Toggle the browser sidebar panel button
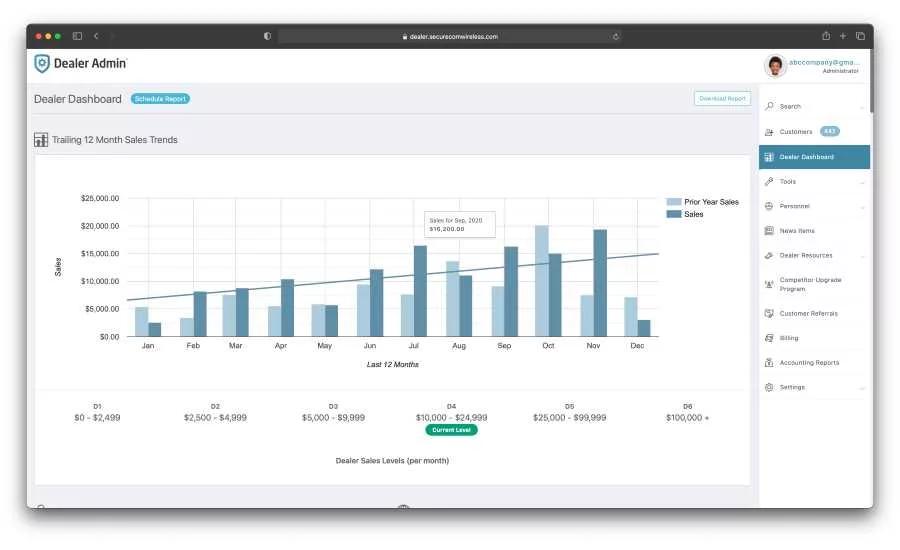 (77, 36)
